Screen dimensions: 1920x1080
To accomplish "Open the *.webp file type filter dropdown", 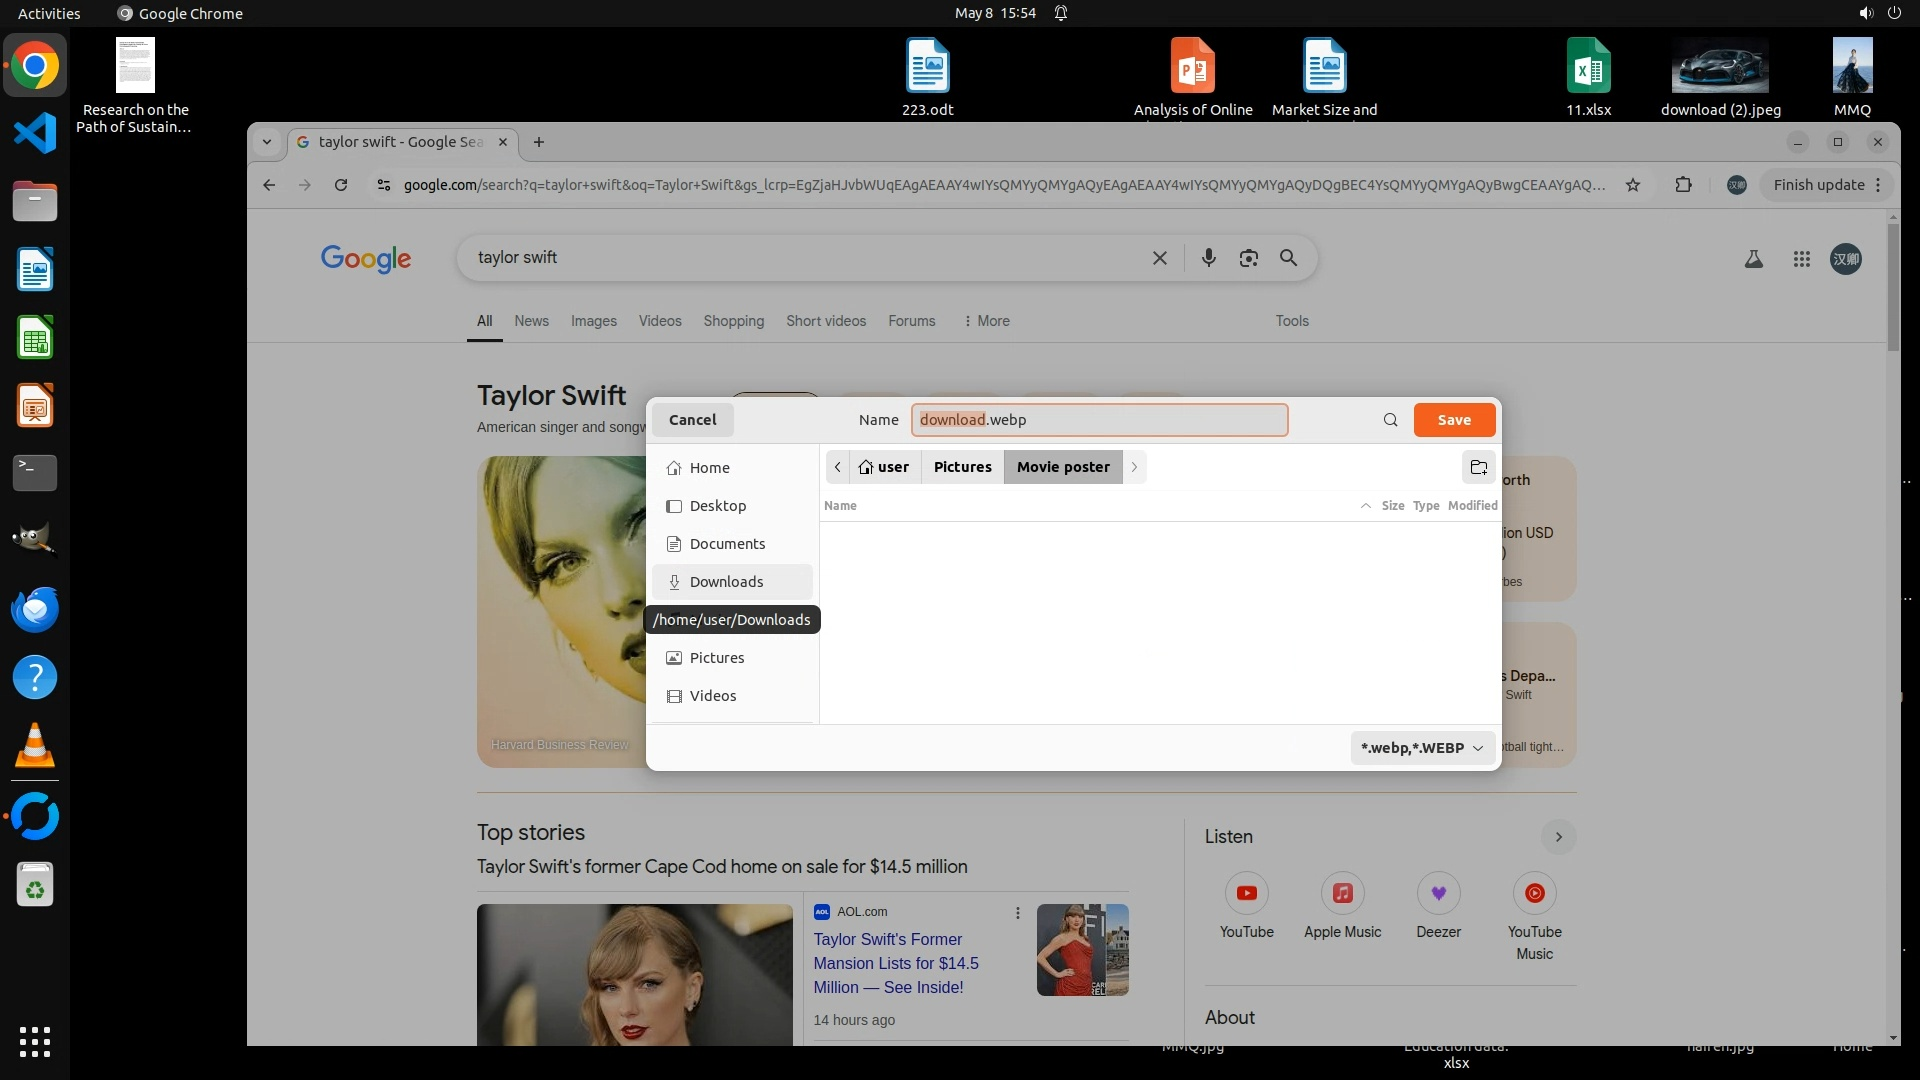I will click(1422, 748).
